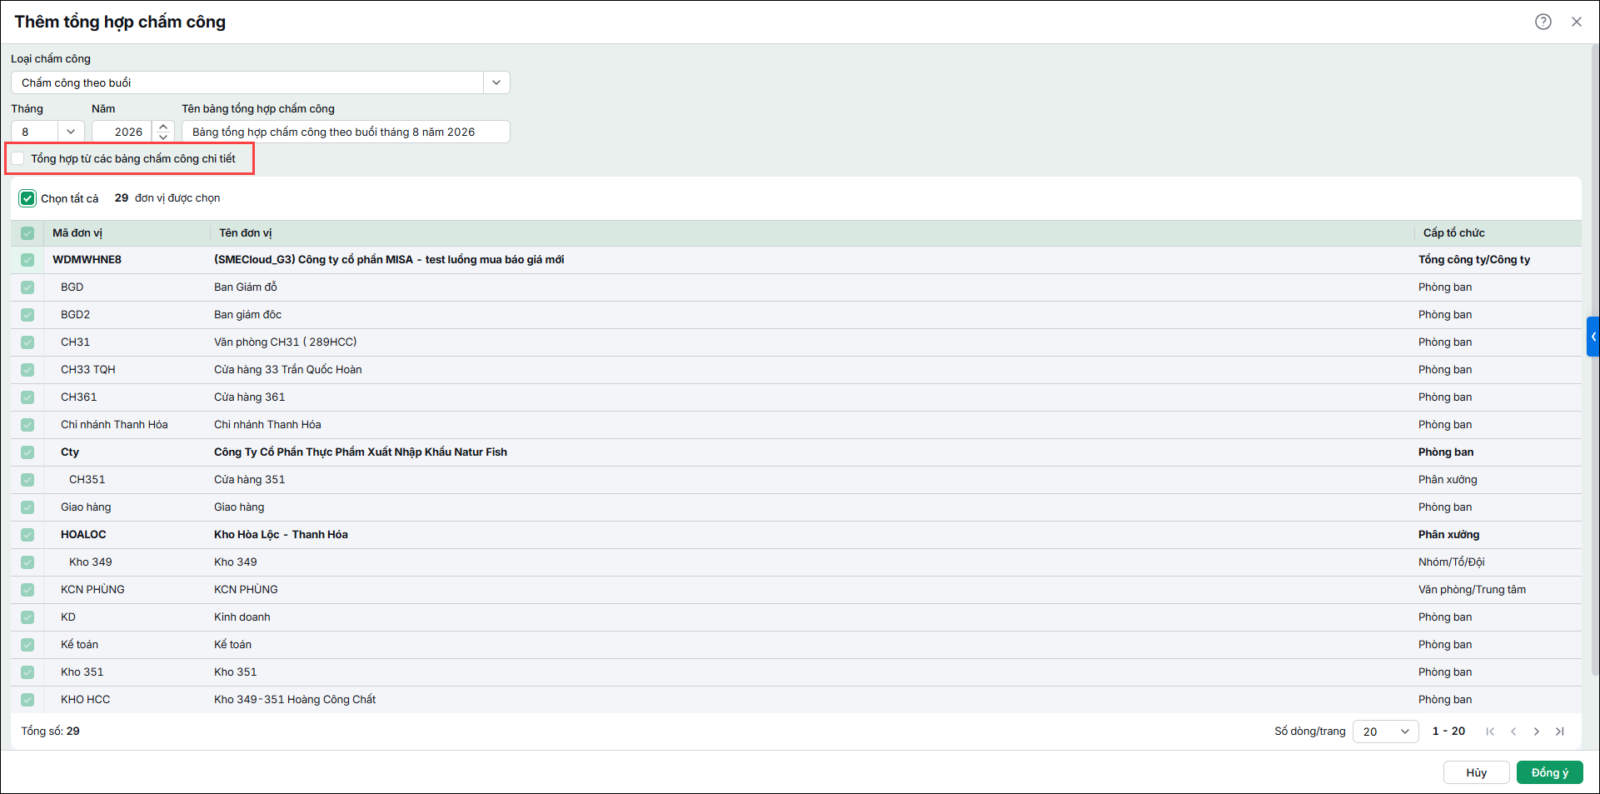Viewport: 1600px width, 794px height.
Task: Click the Công Ty Cổ Phần Thực Phẩm Natur Fish cell
Action: [360, 452]
